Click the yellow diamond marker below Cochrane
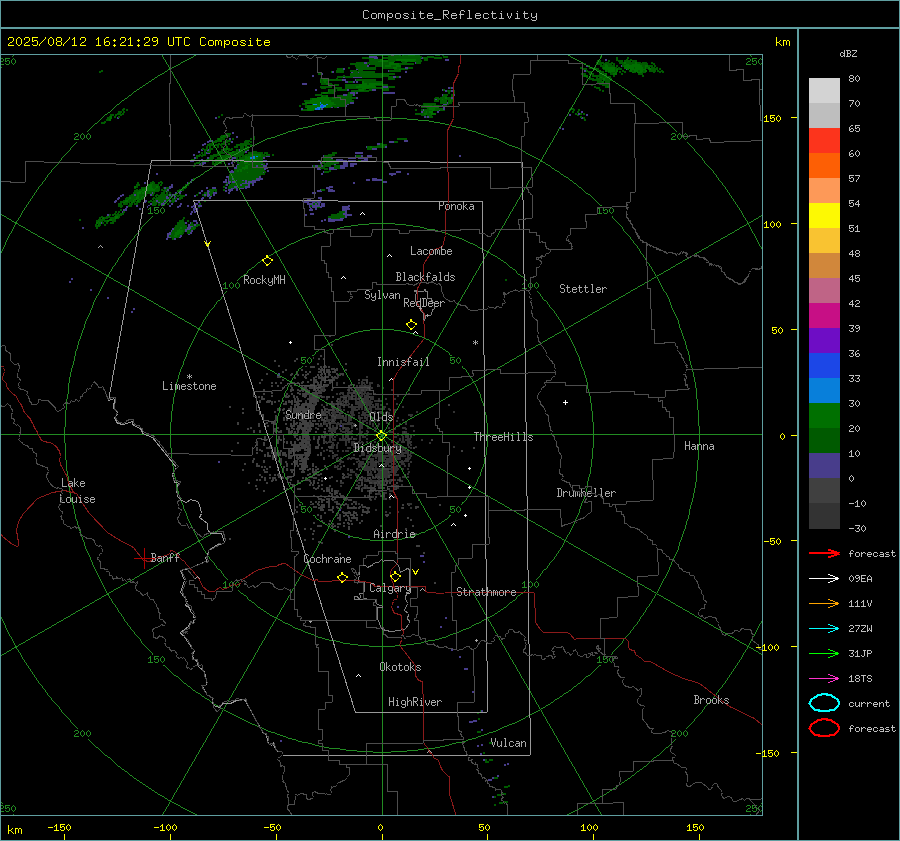The width and height of the screenshot is (900, 841). [x=342, y=577]
